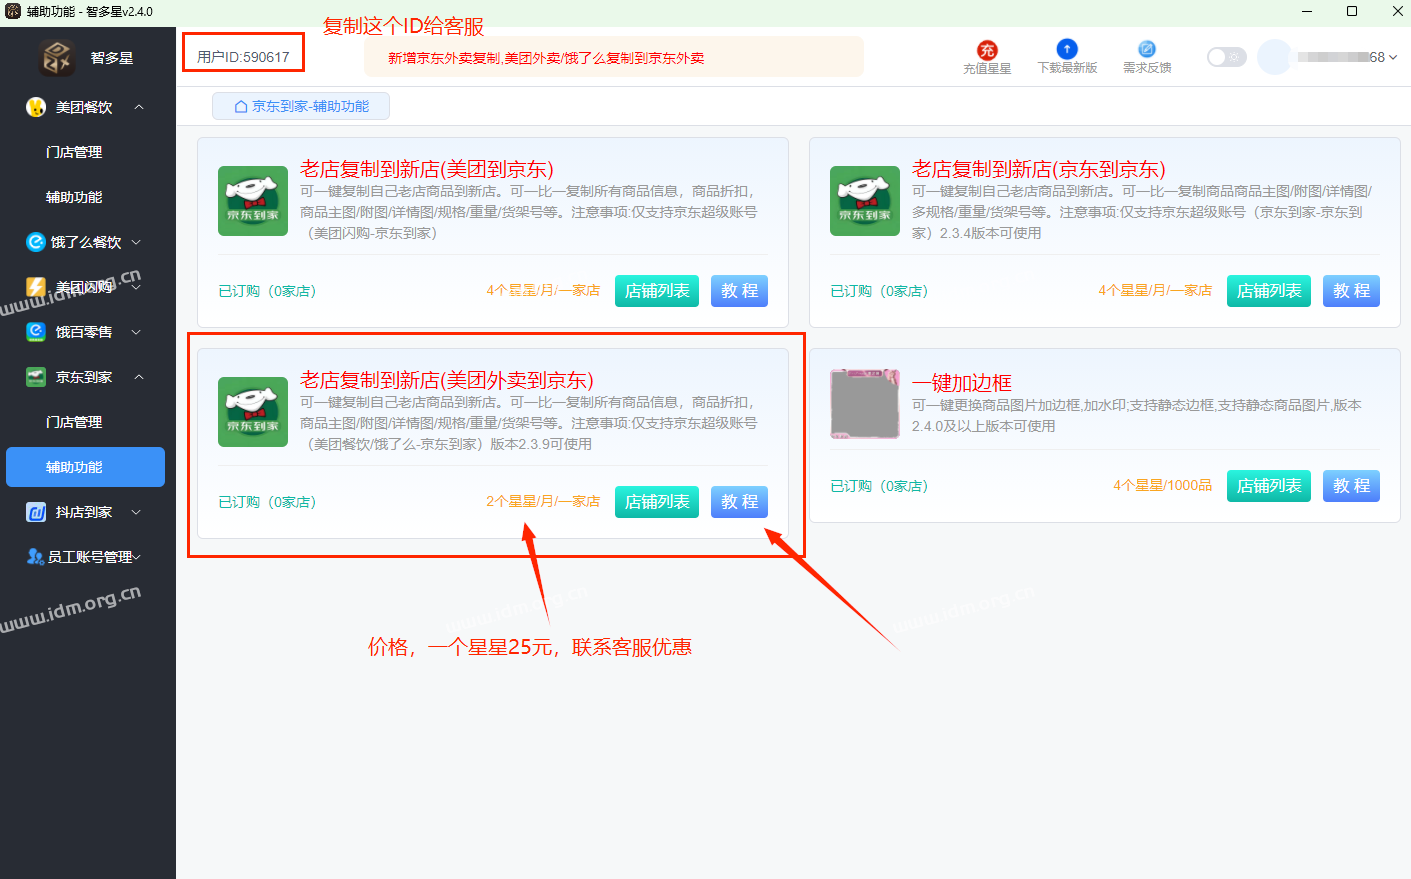Click 京东到家 logo of 美团外卖到京东 card

253,412
